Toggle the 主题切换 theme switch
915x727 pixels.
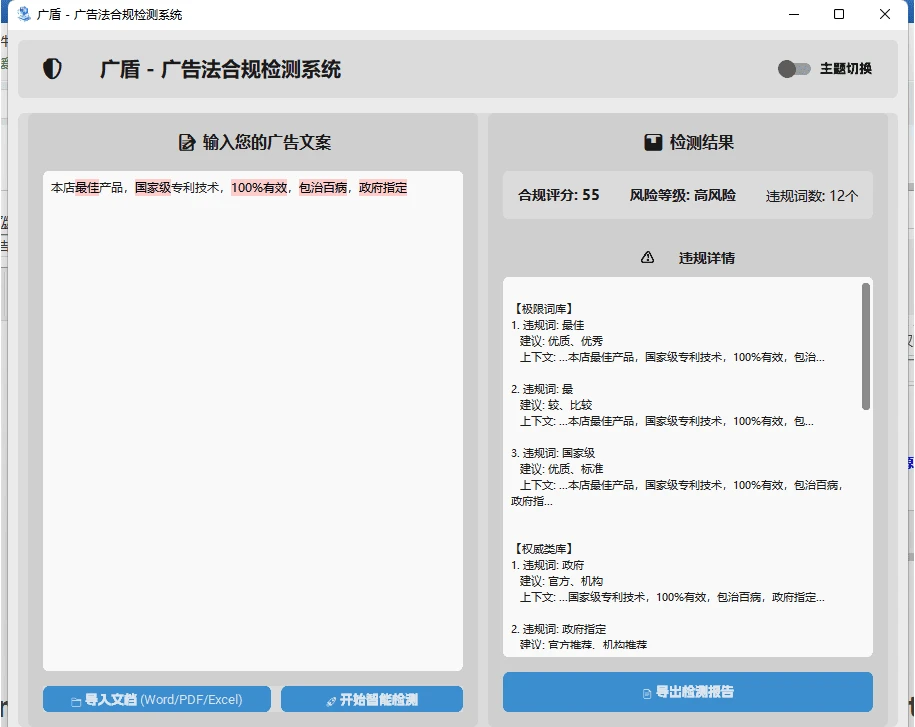click(x=793, y=69)
